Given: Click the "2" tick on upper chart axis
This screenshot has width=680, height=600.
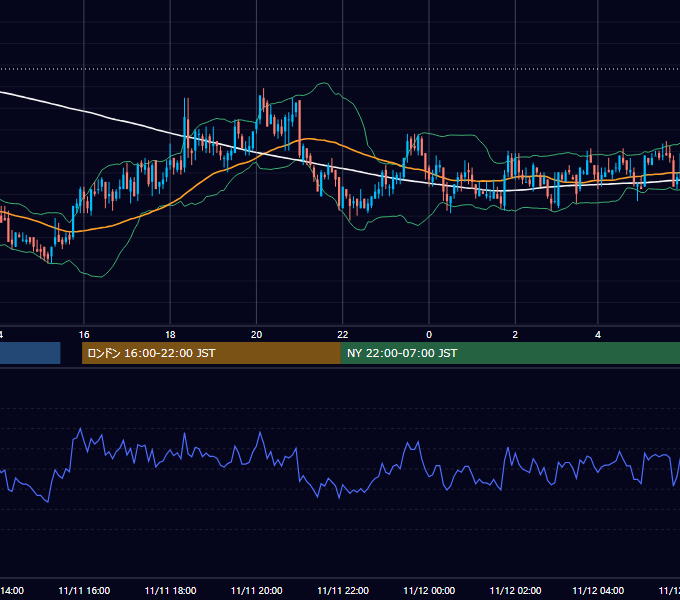Looking at the screenshot, I should tap(515, 335).
